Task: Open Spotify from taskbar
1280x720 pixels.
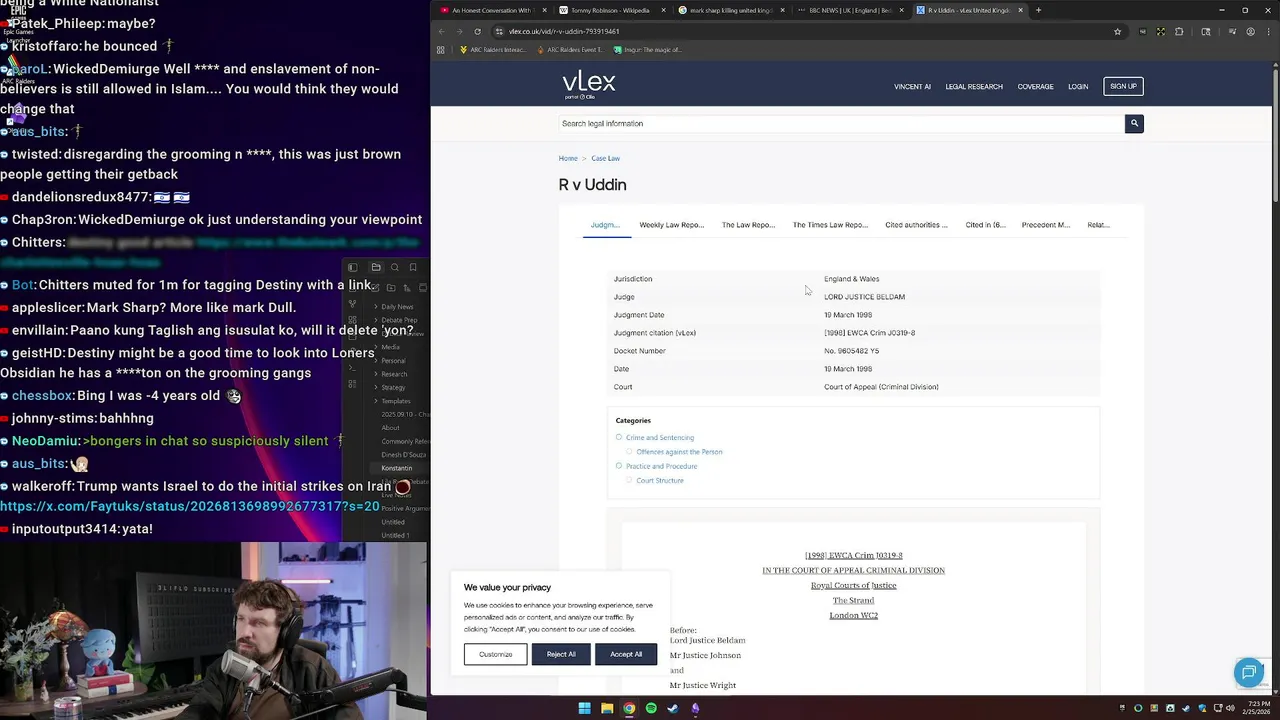Action: (x=651, y=708)
